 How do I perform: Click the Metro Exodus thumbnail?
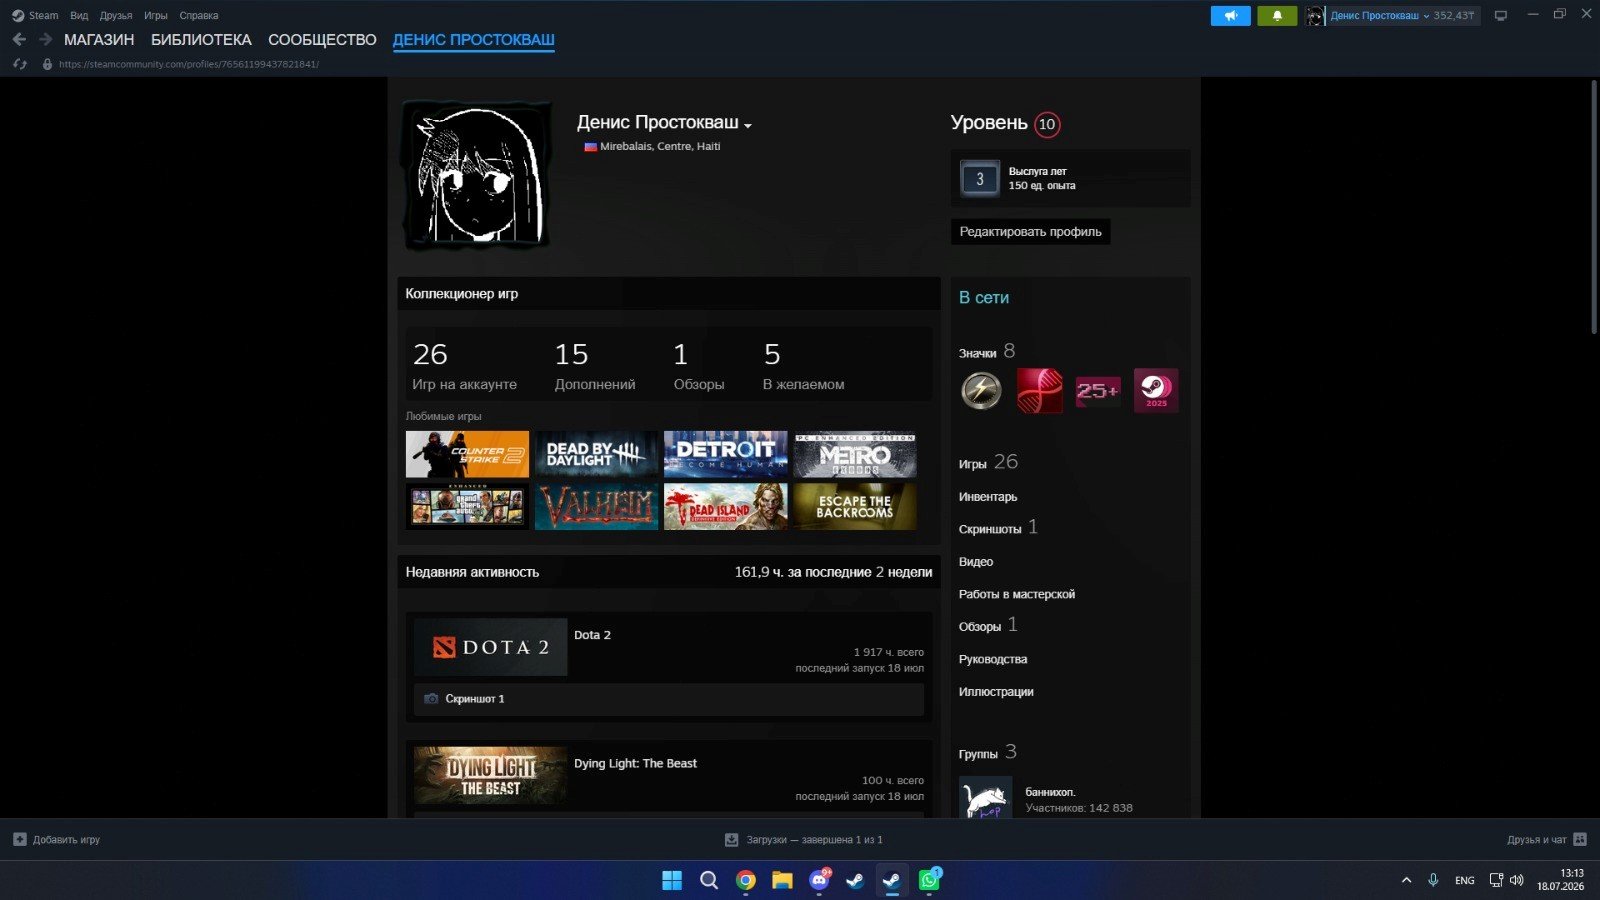(x=855, y=454)
